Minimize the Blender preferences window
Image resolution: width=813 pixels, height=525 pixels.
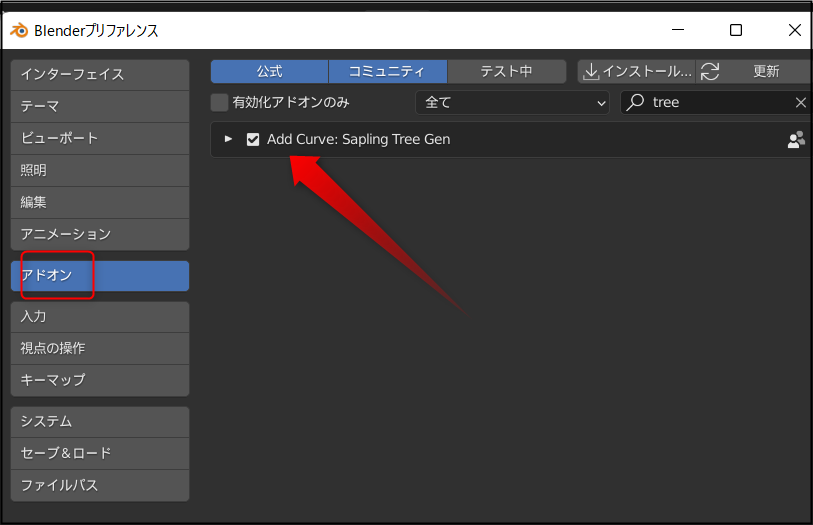pos(678,30)
